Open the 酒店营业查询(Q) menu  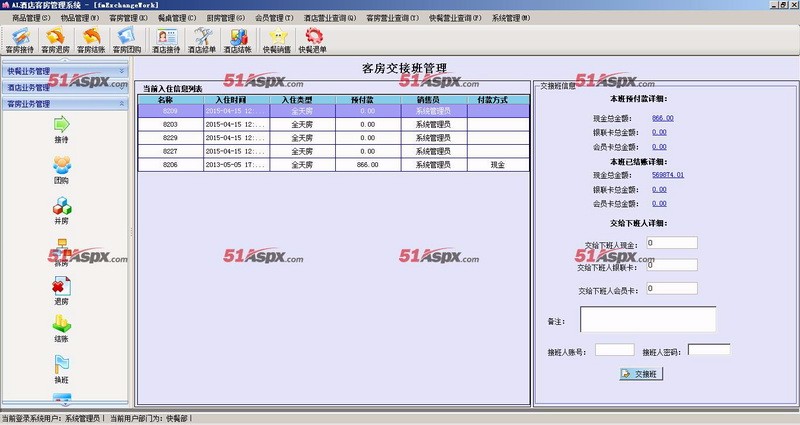pos(330,18)
